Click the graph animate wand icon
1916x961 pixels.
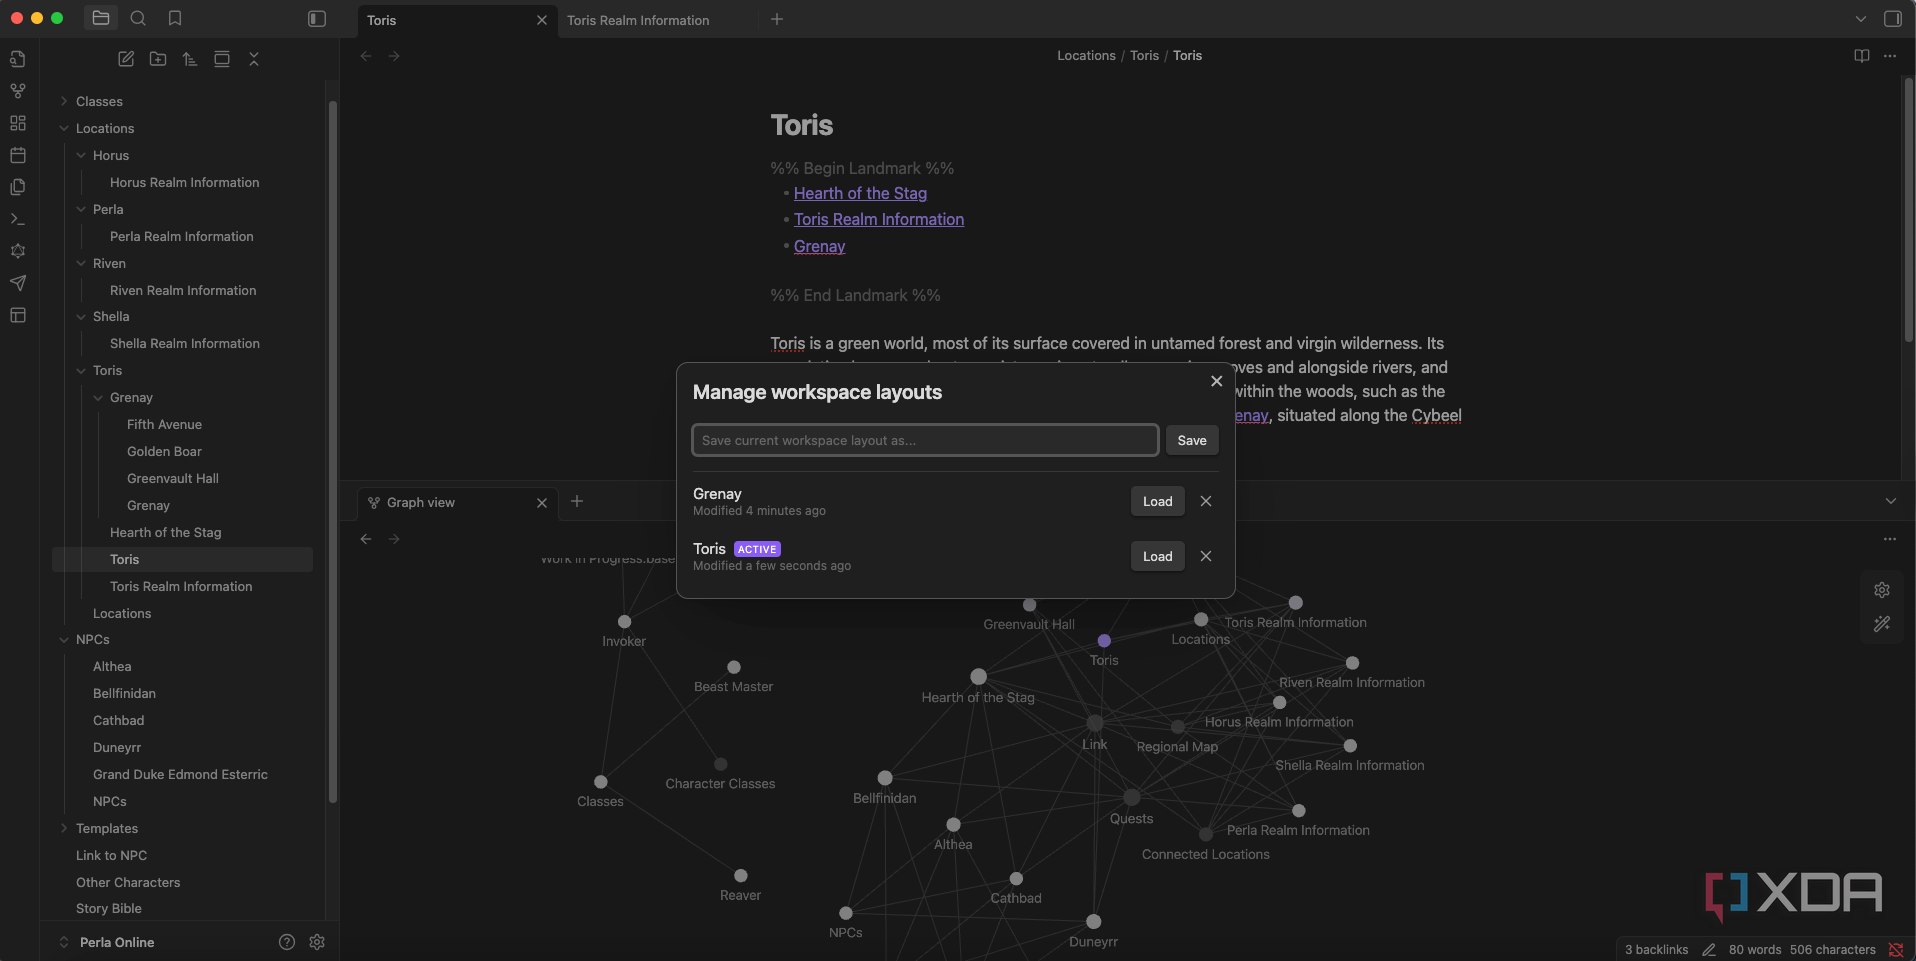coord(1882,624)
